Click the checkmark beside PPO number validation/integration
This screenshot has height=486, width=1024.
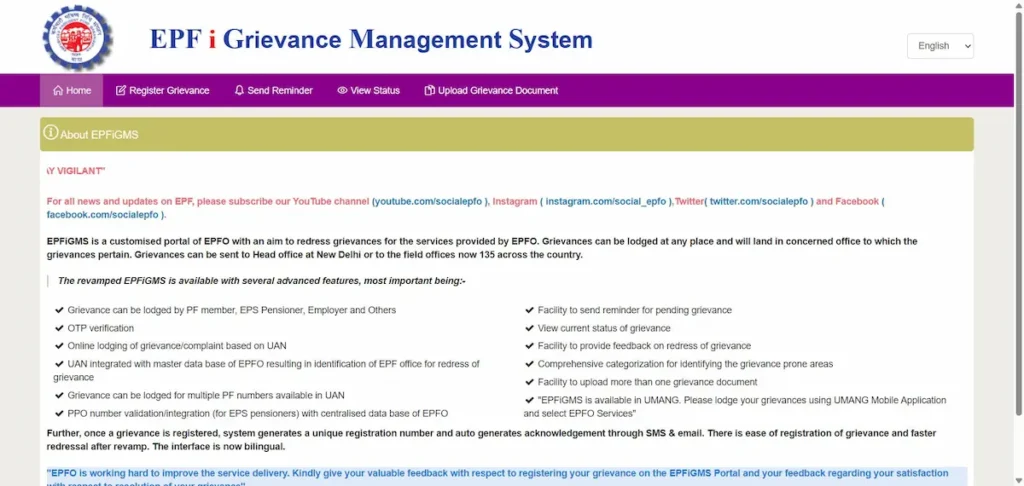pos(59,413)
